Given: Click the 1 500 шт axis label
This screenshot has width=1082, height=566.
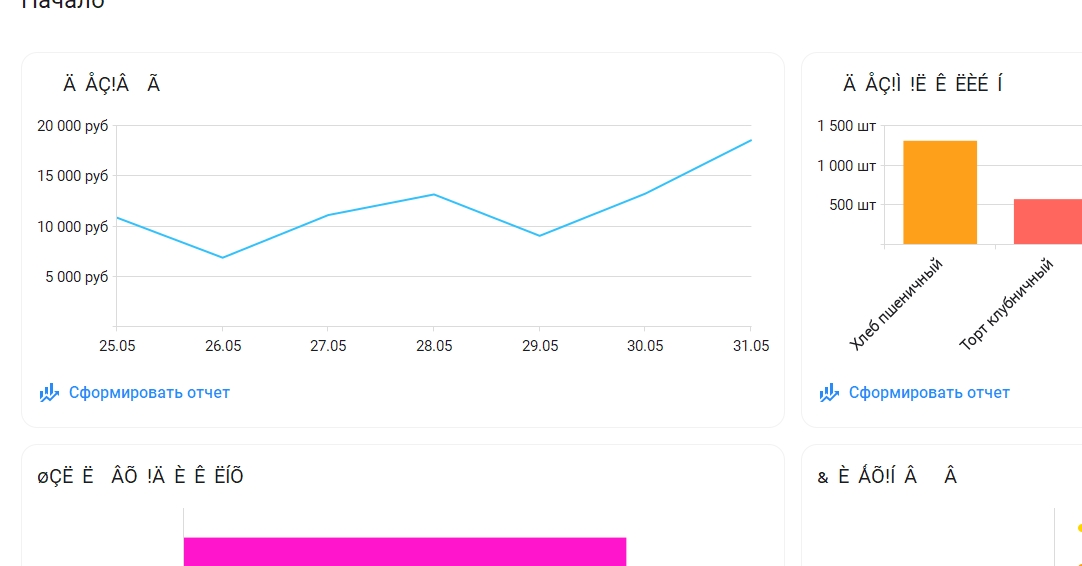Looking at the screenshot, I should pos(846,126).
